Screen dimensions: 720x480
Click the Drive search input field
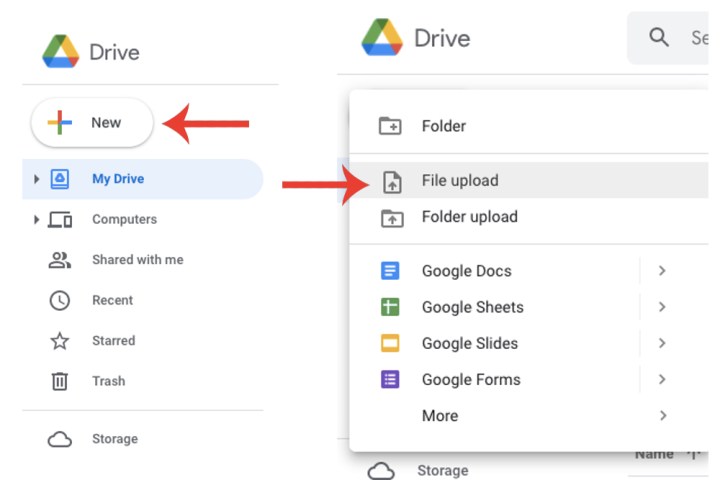pyautogui.click(x=698, y=38)
